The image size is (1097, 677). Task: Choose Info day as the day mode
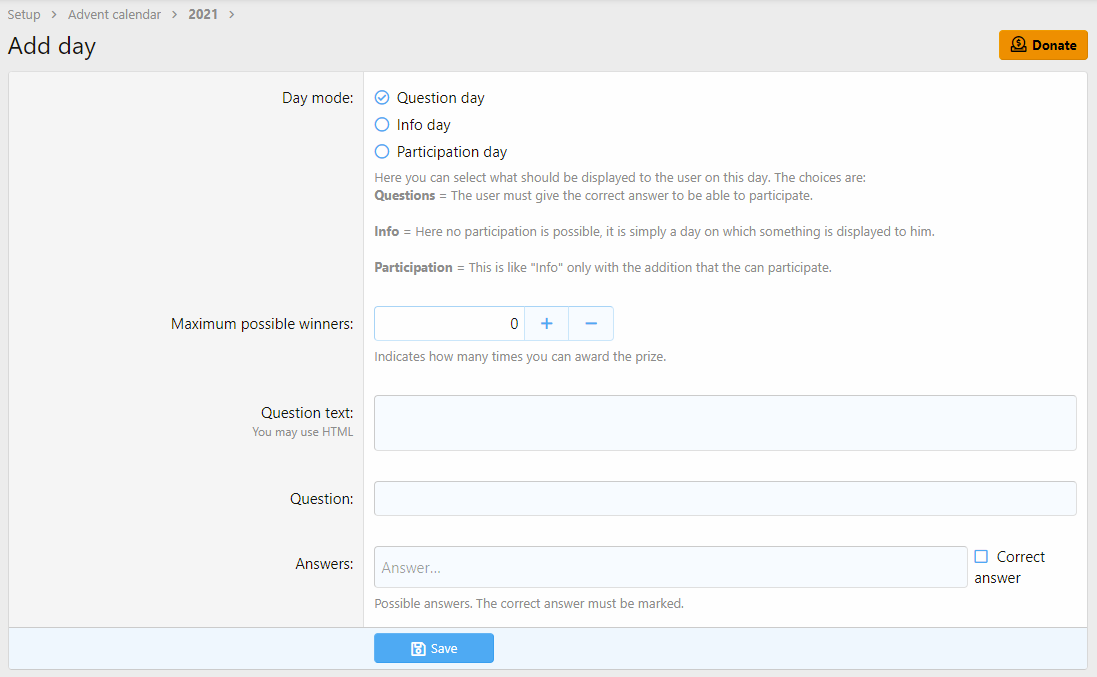point(382,125)
